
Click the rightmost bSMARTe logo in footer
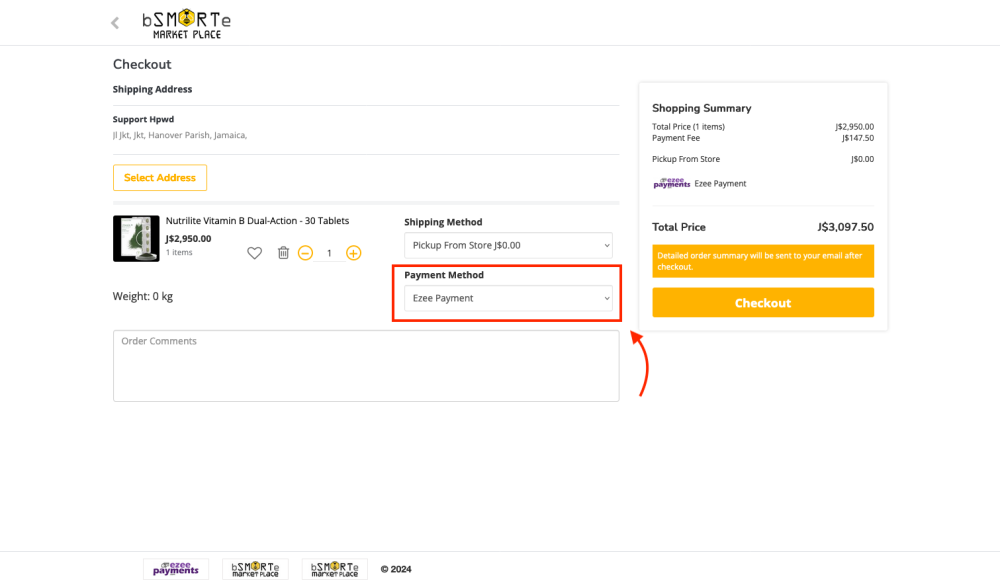tap(334, 569)
